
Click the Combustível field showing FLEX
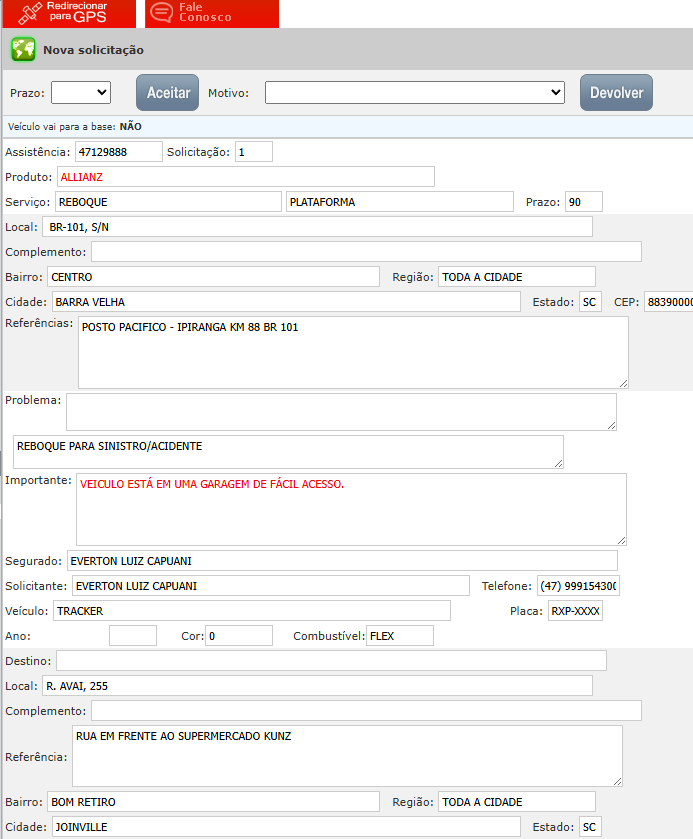click(x=399, y=636)
